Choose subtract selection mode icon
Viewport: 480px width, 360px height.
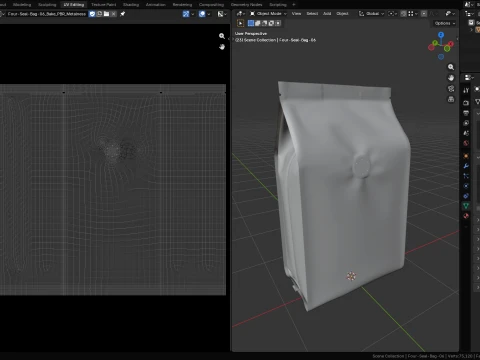coord(264,23)
